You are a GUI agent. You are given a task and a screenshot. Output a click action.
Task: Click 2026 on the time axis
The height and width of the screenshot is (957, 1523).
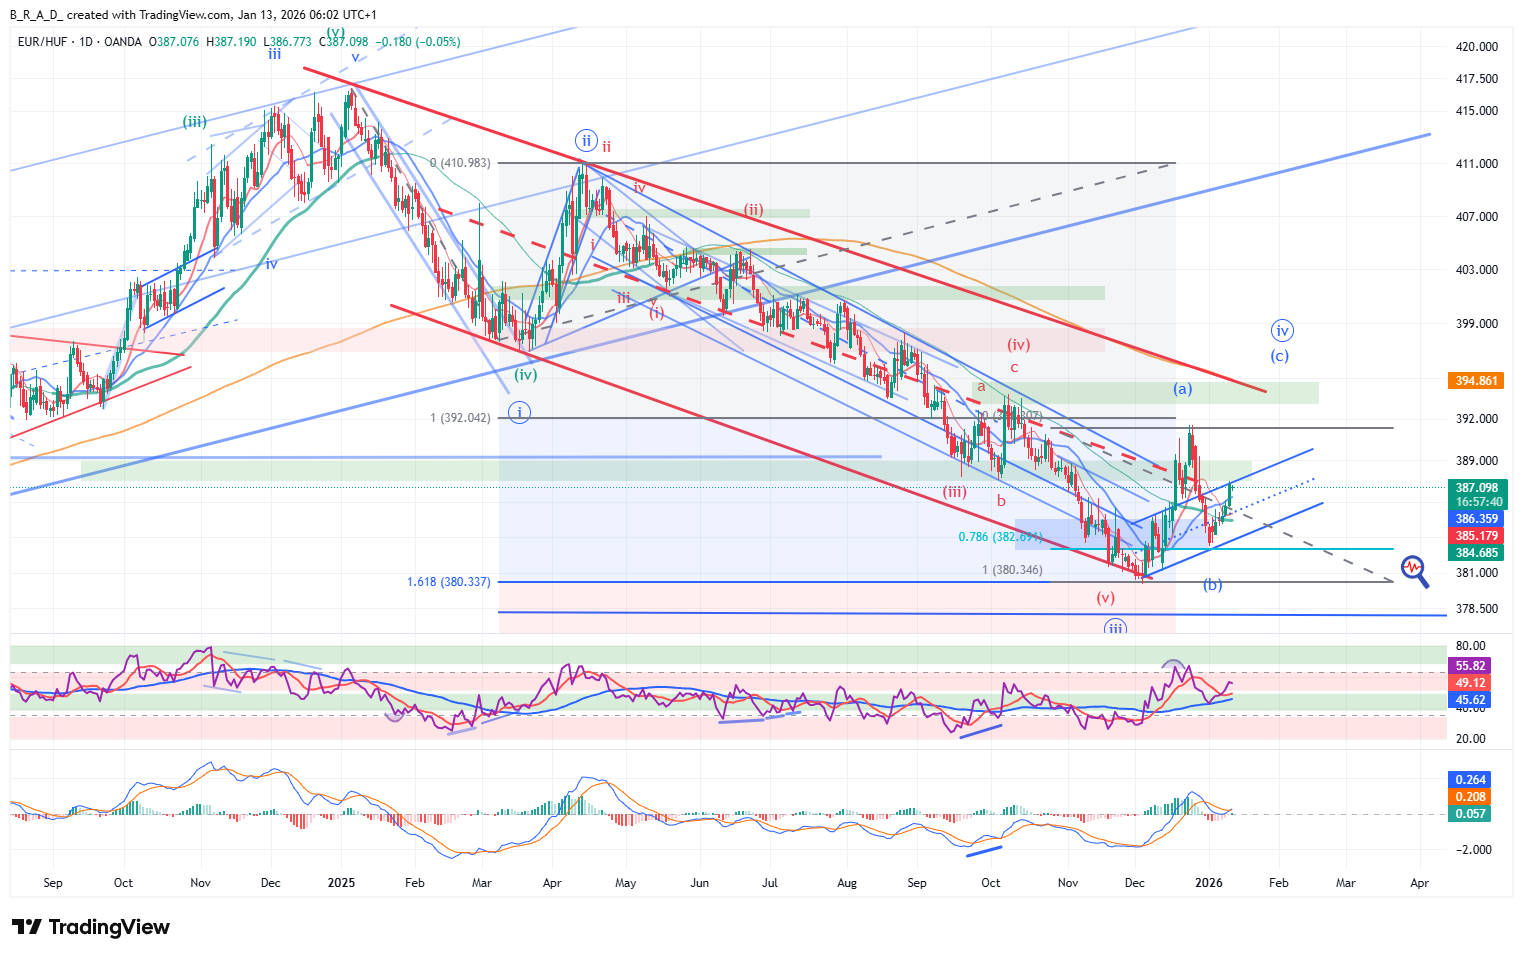[1209, 883]
